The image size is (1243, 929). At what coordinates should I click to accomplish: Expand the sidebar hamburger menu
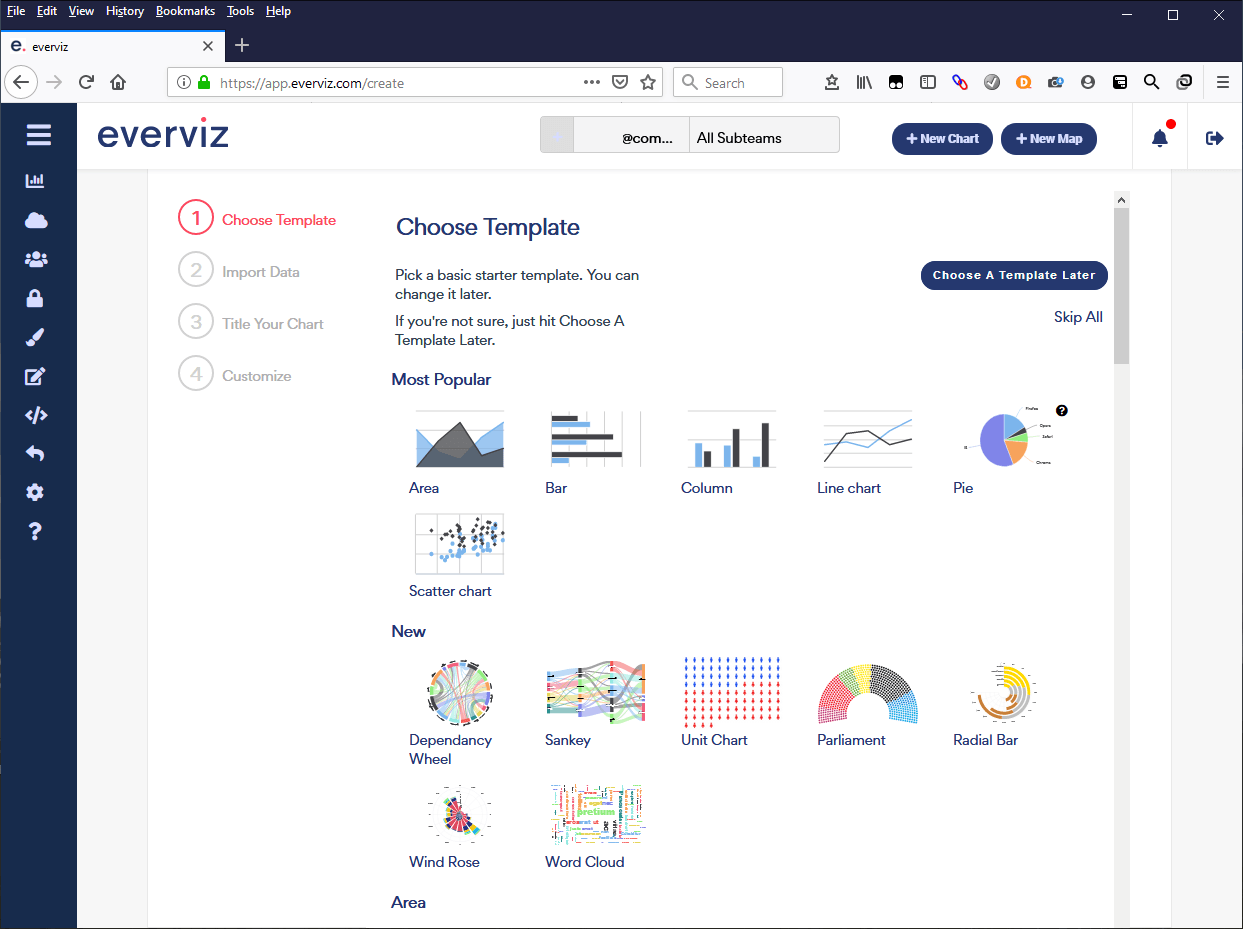(38, 134)
